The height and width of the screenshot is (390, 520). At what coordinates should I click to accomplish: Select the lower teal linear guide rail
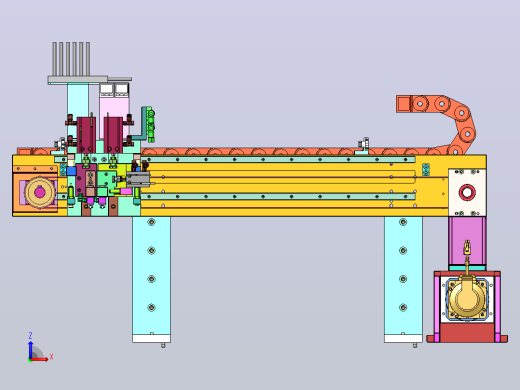(278, 197)
